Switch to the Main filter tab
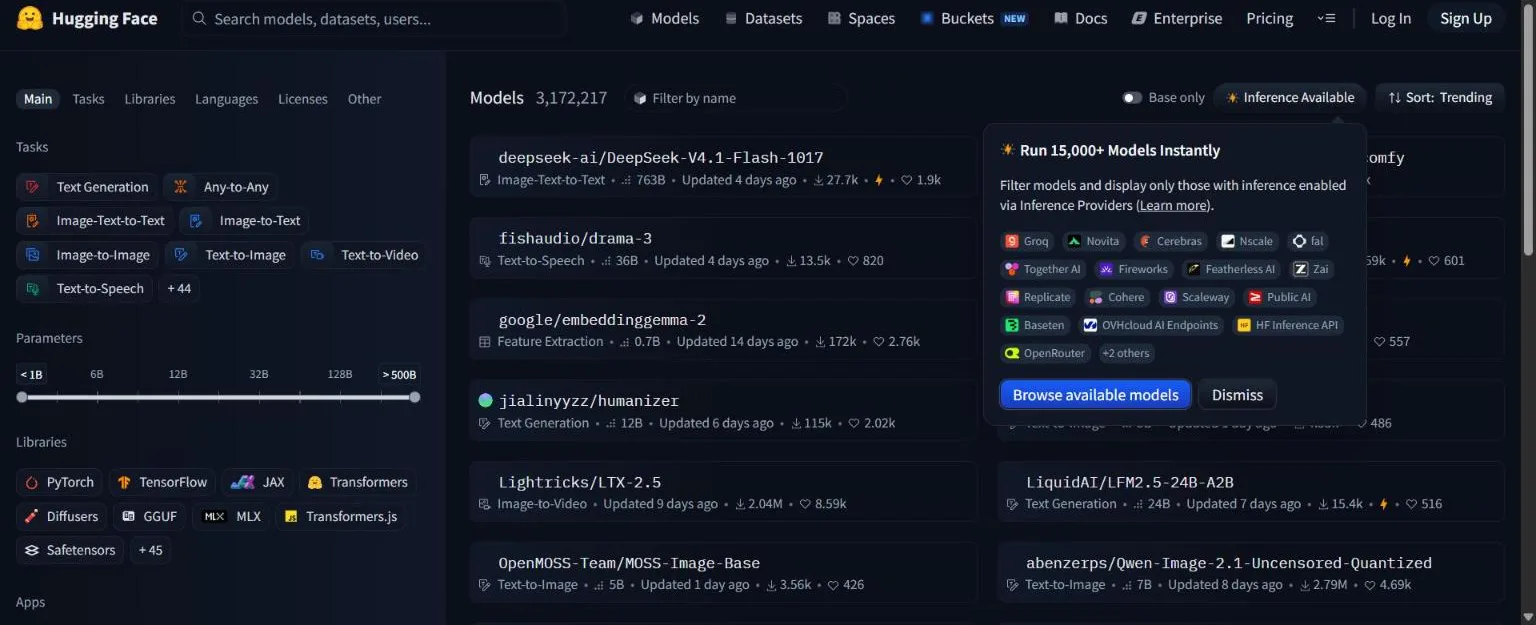Screen dimensions: 1536x625 38,99
